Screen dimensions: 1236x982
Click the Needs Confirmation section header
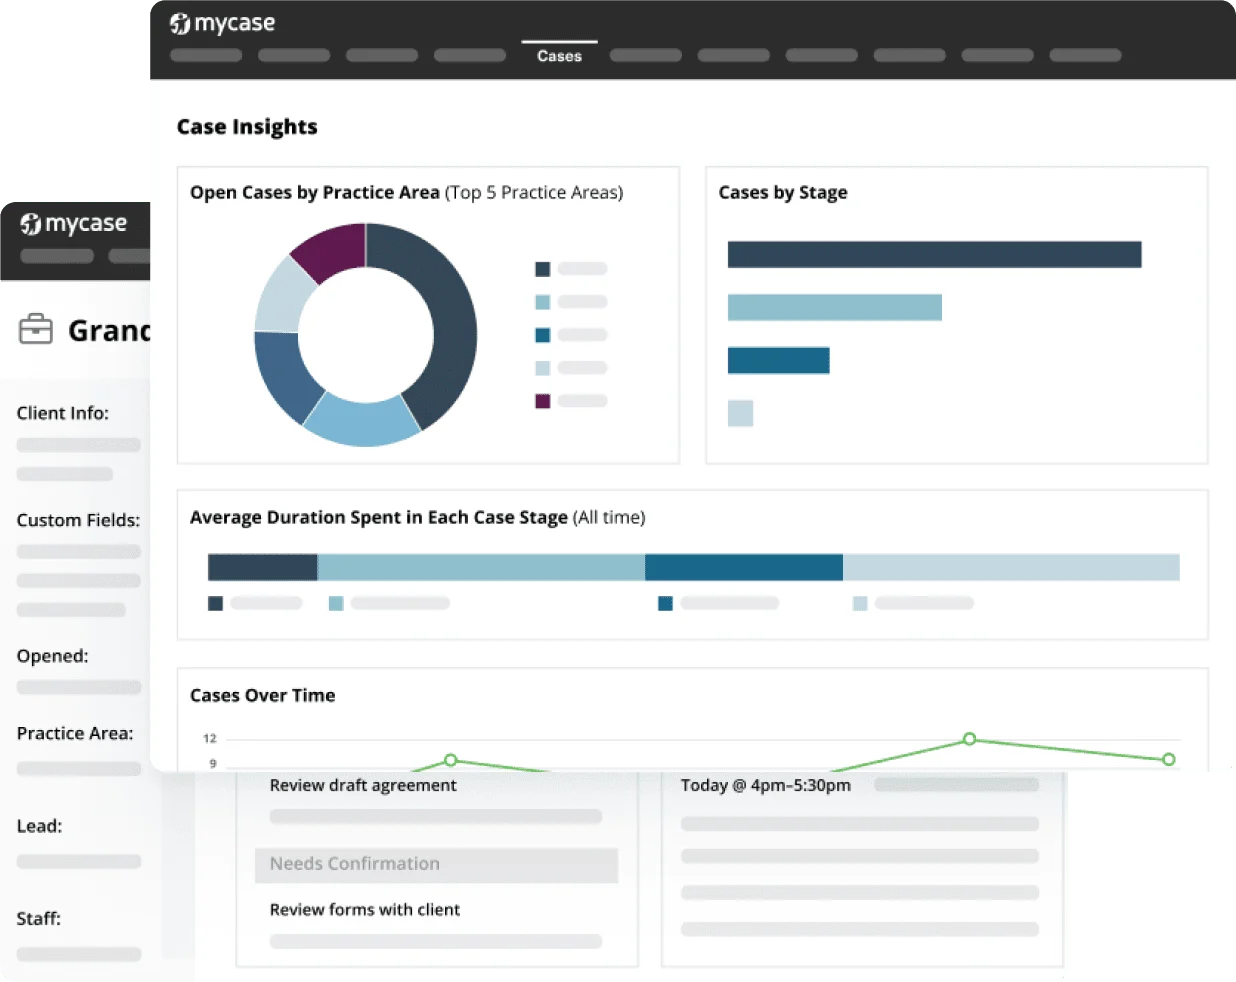[436, 864]
